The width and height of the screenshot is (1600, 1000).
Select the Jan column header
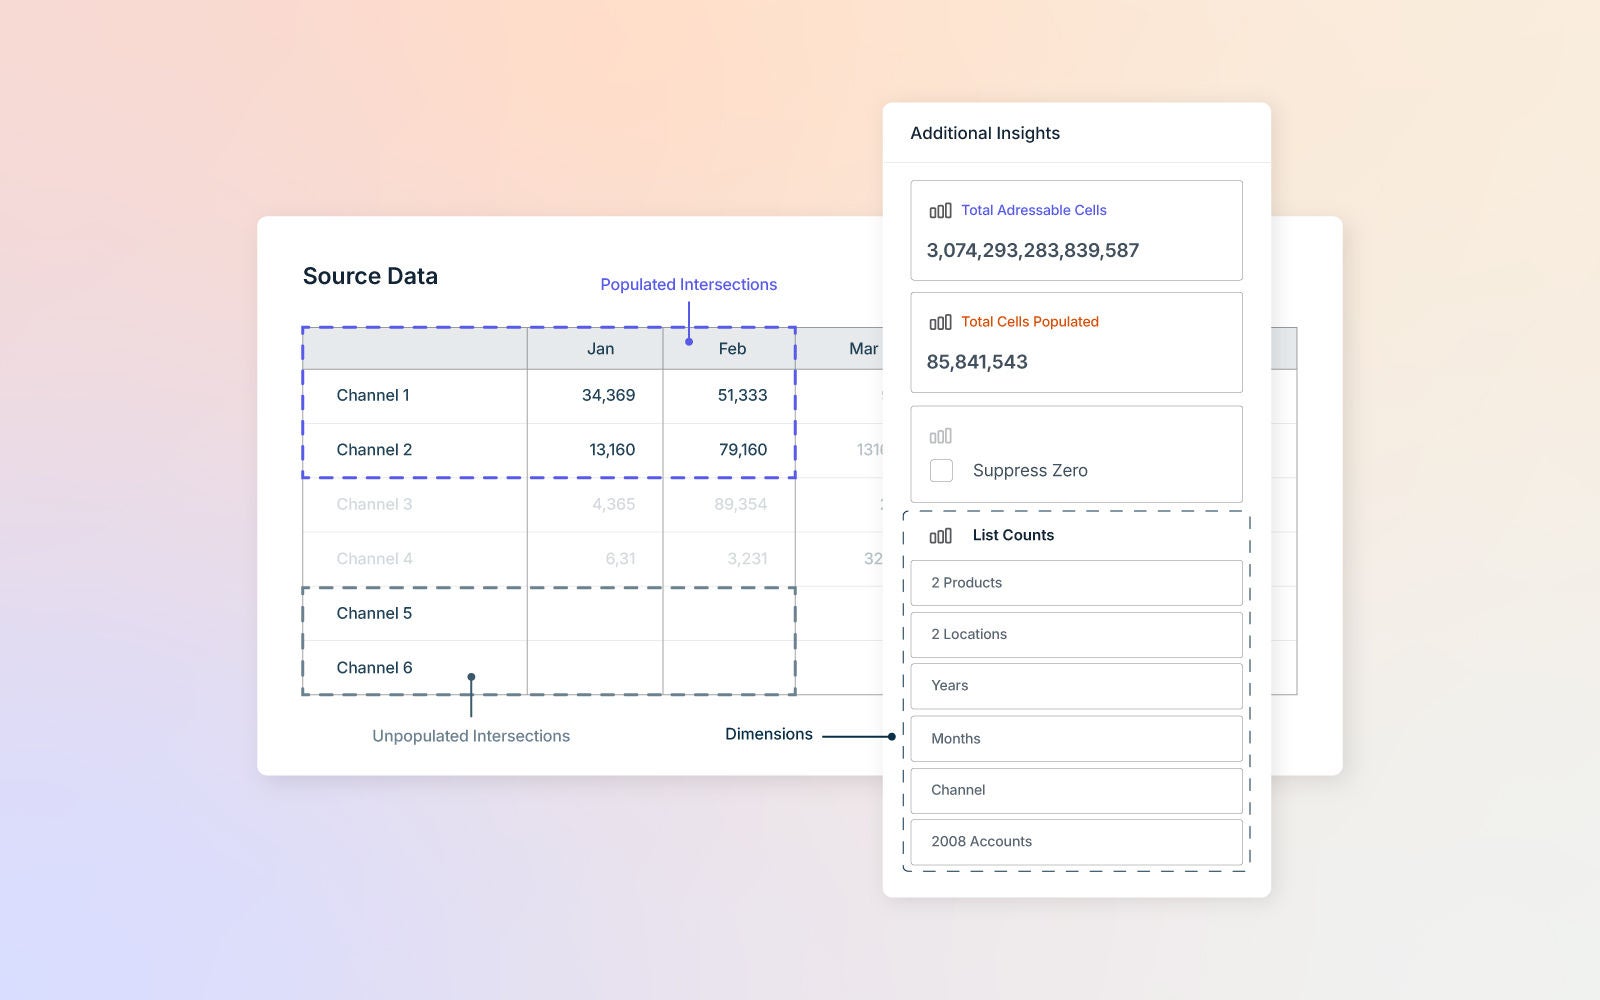point(598,348)
